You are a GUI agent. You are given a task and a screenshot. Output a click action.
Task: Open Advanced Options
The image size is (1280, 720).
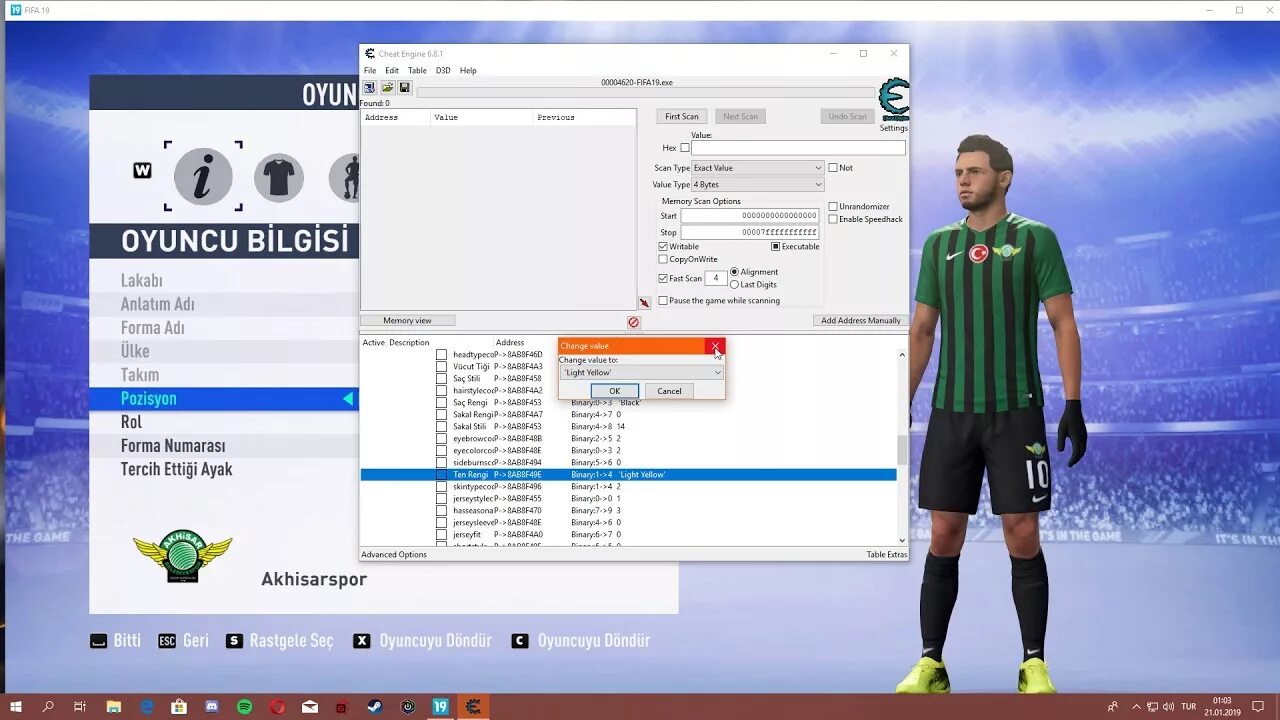(x=394, y=555)
